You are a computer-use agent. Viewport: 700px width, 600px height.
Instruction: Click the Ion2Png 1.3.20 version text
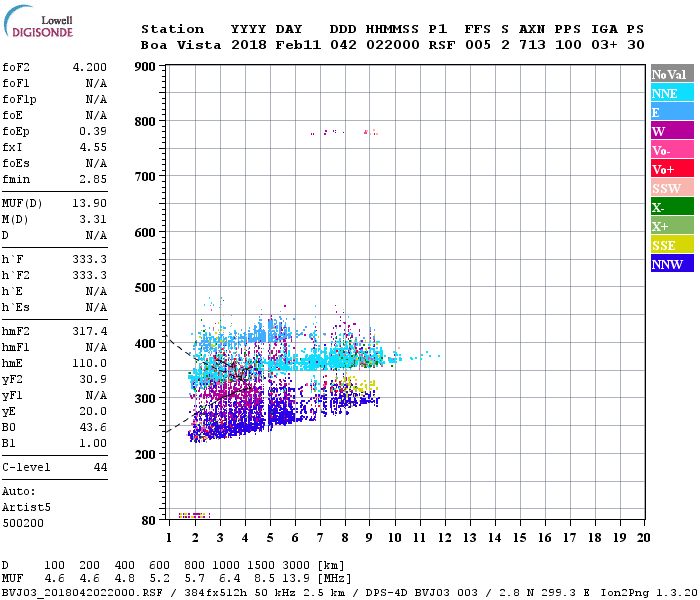click(x=649, y=593)
